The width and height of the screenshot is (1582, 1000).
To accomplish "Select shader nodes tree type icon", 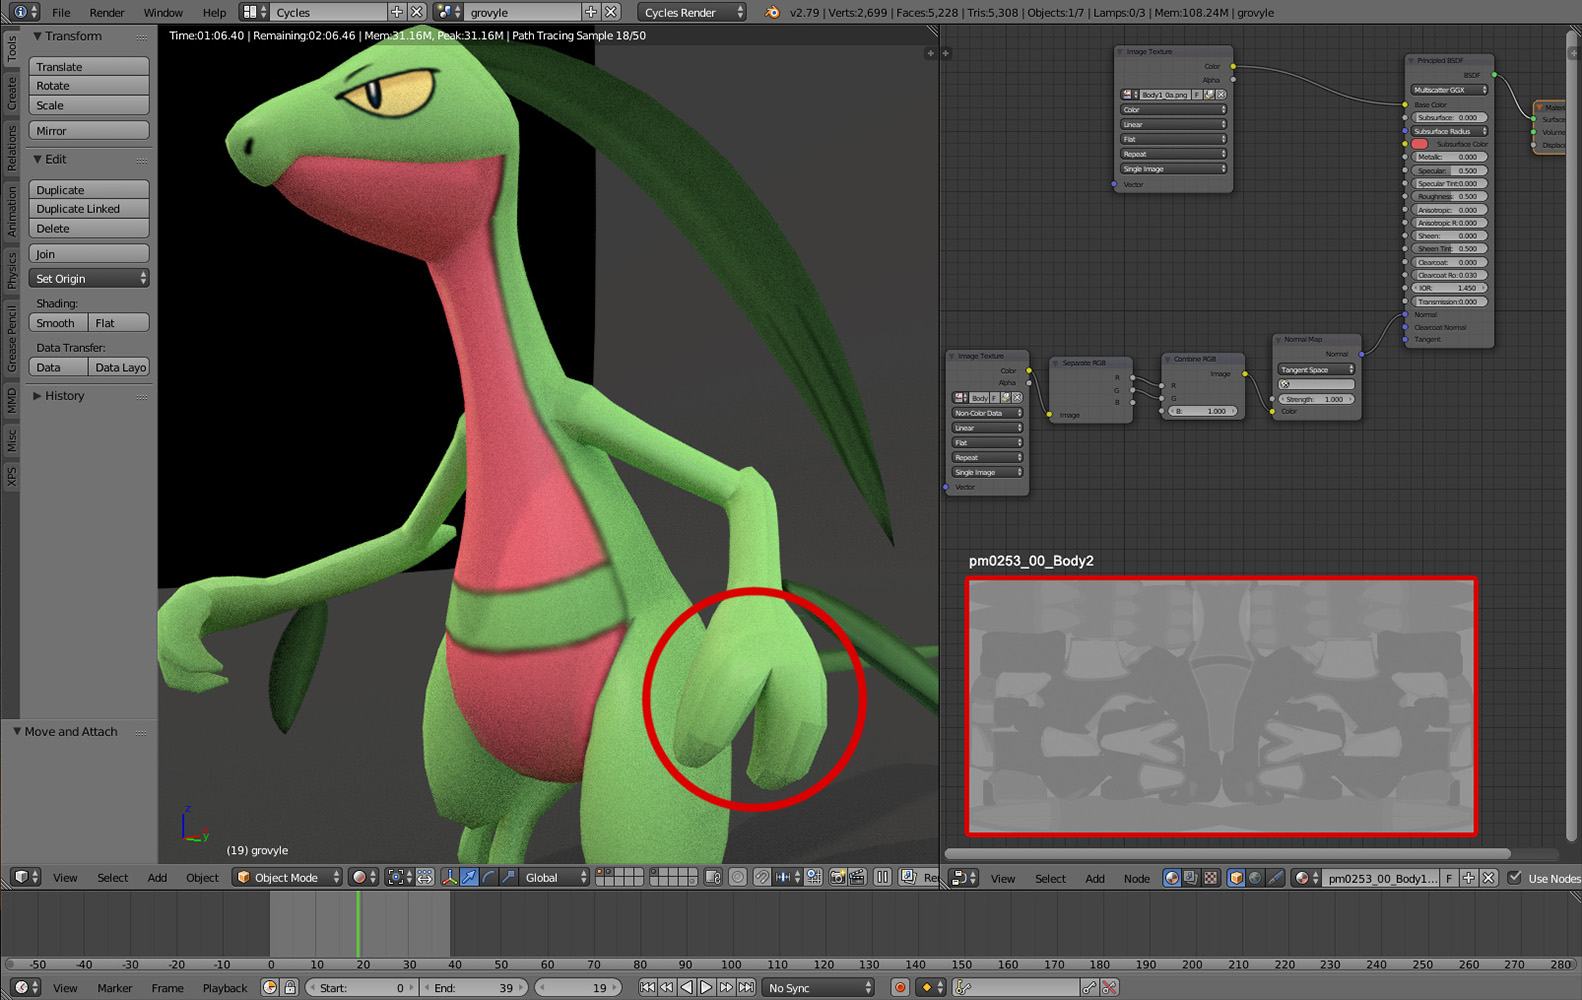I will coord(1172,878).
